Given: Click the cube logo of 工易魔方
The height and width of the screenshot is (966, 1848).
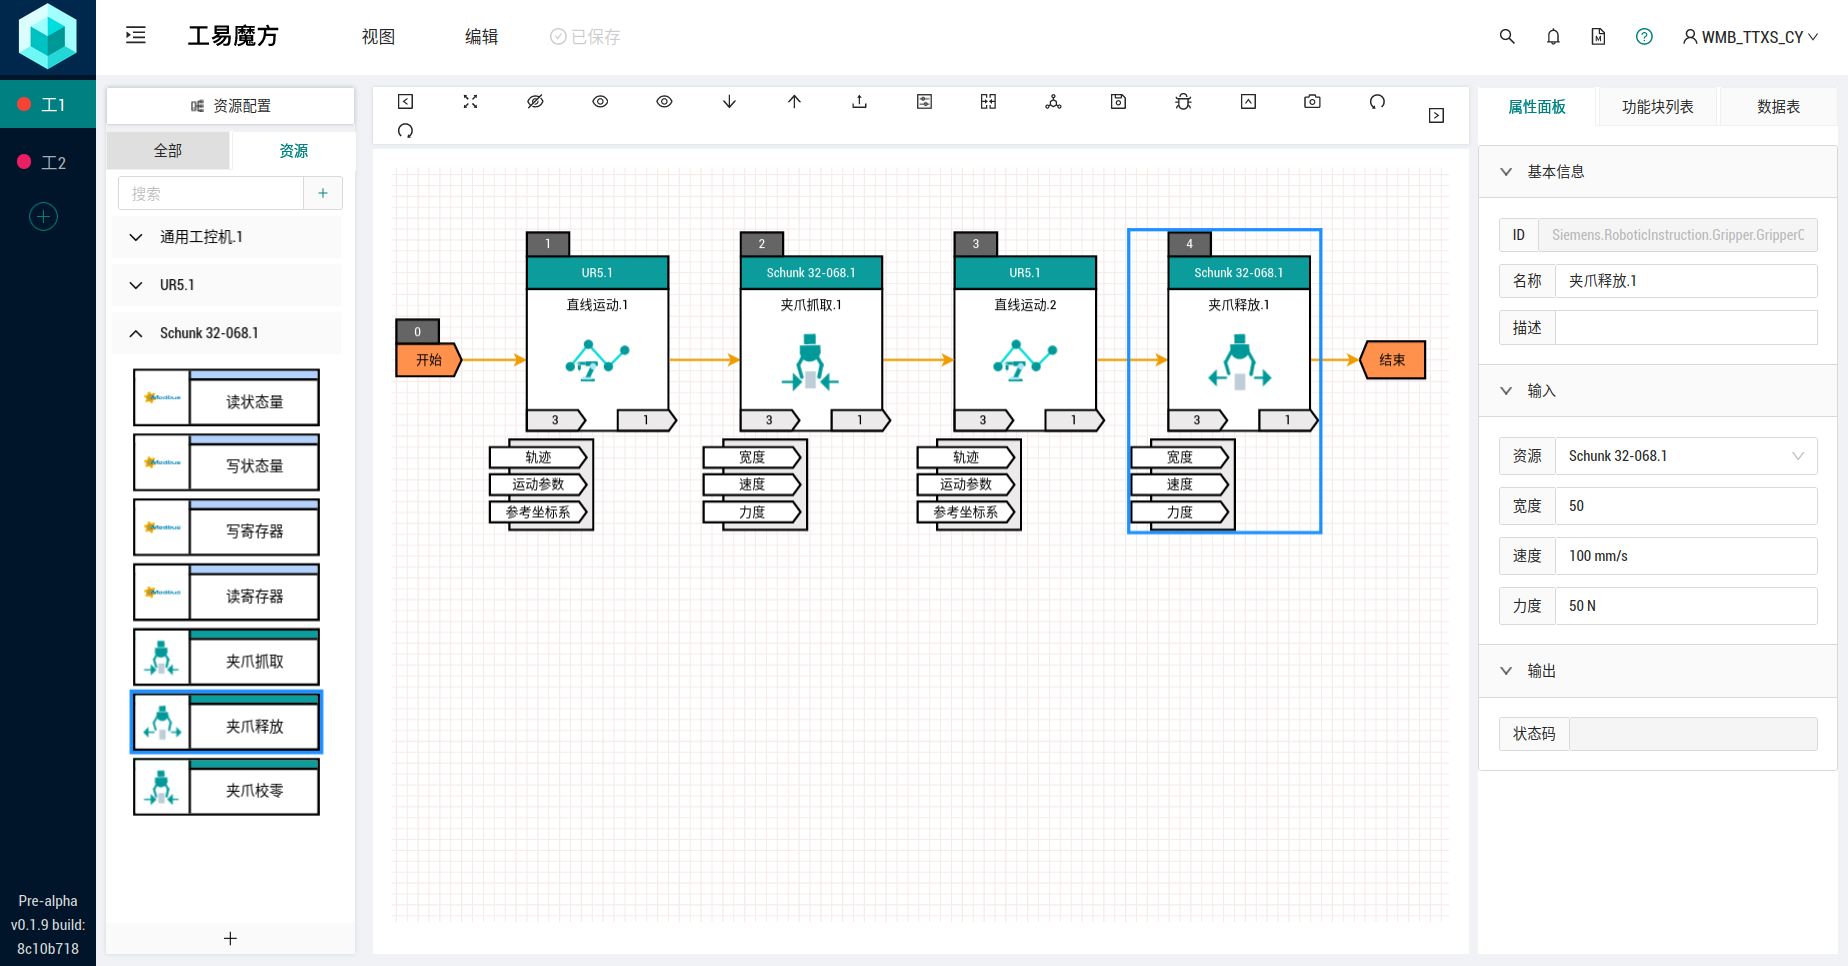Looking at the screenshot, I should tap(48, 37).
